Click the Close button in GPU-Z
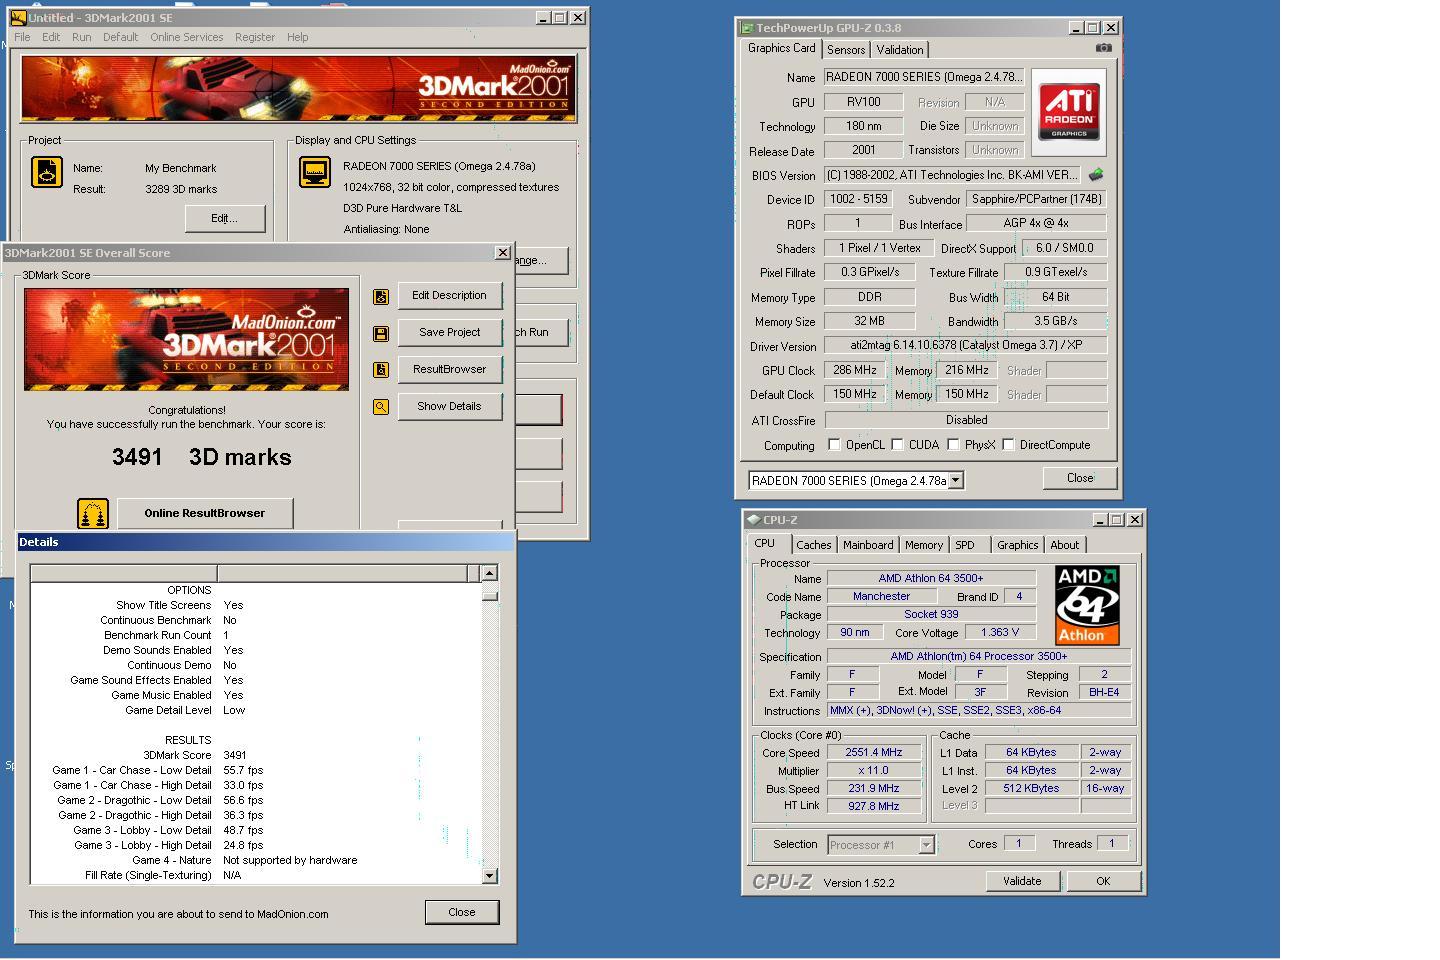Viewport: 1440px width, 960px height. [1080, 478]
